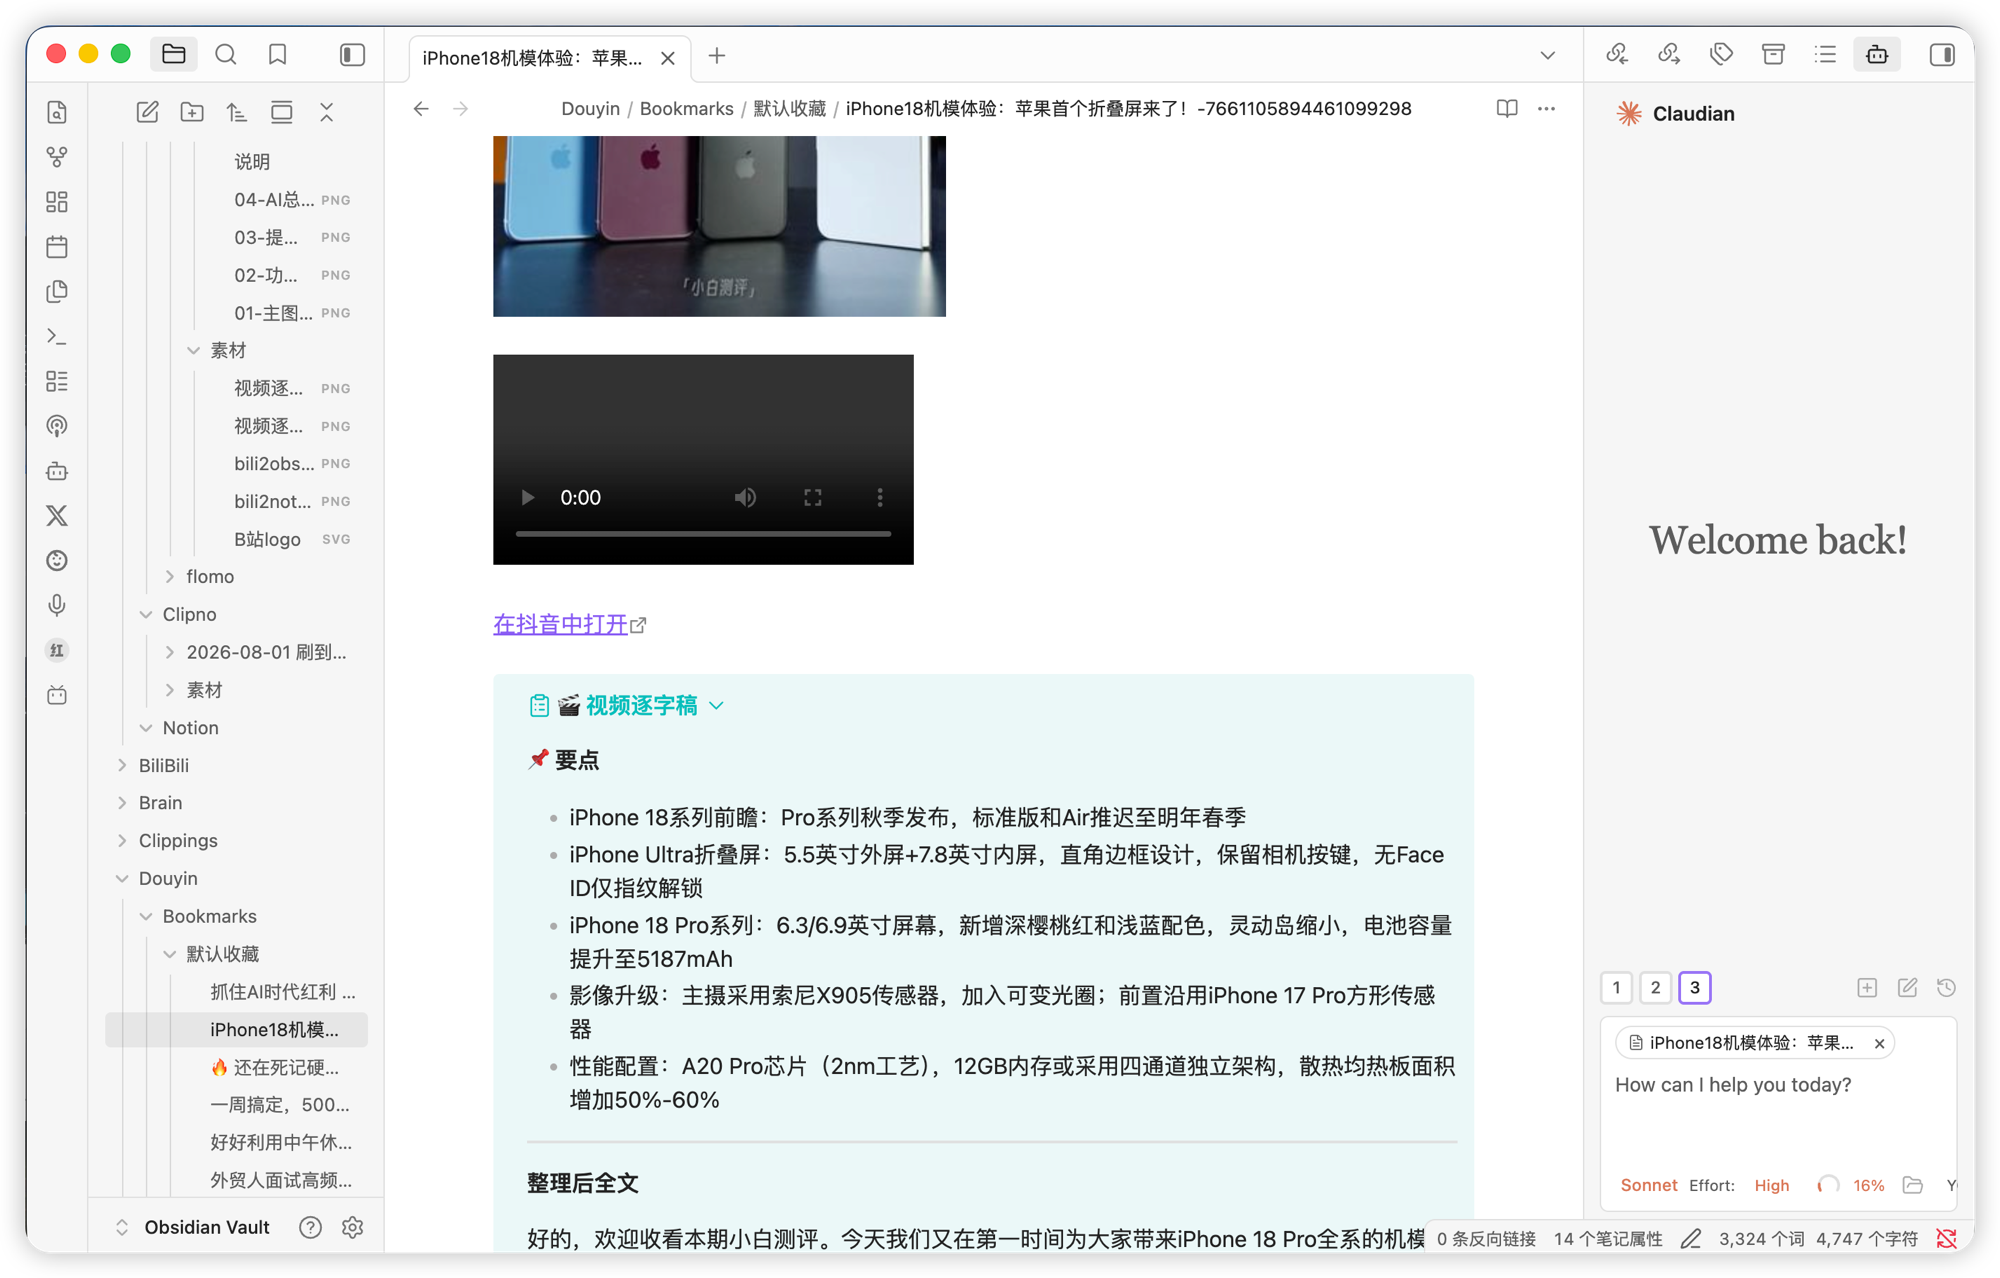Click Douyin in the breadcrumb path
The image size is (2000, 1278).
pos(590,109)
